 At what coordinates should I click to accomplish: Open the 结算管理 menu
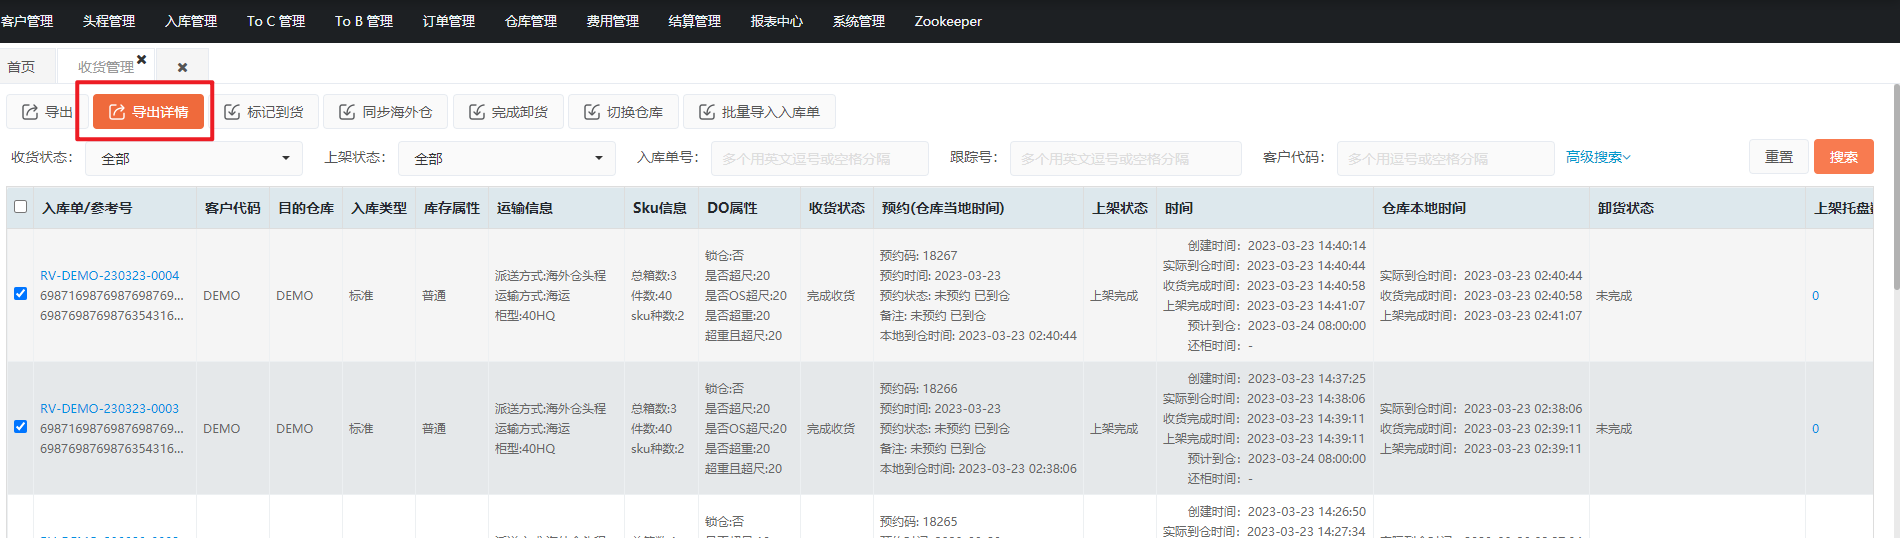[x=695, y=21]
